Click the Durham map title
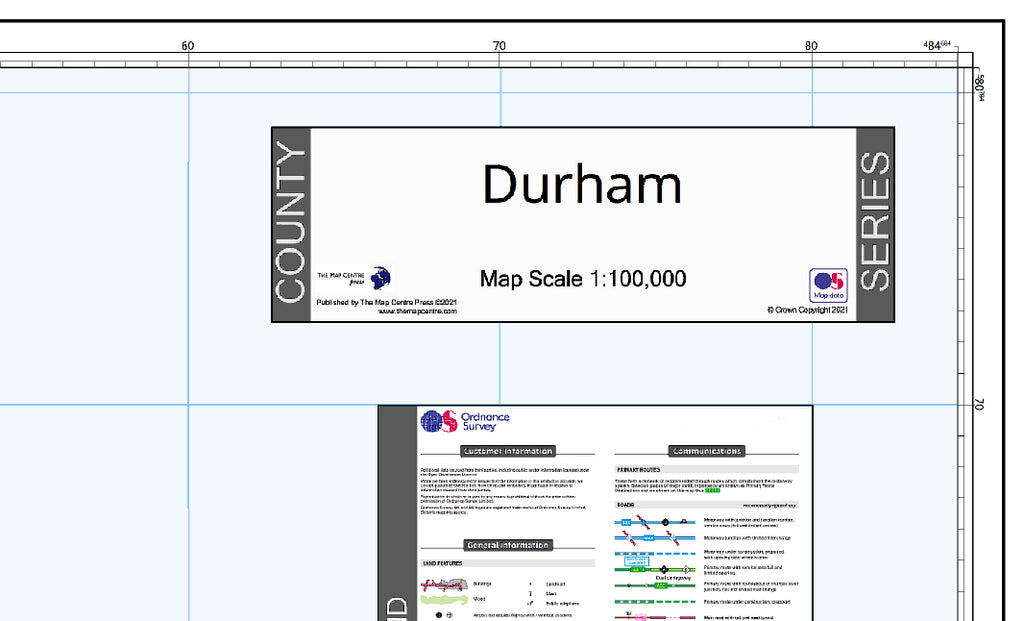 pyautogui.click(x=582, y=185)
